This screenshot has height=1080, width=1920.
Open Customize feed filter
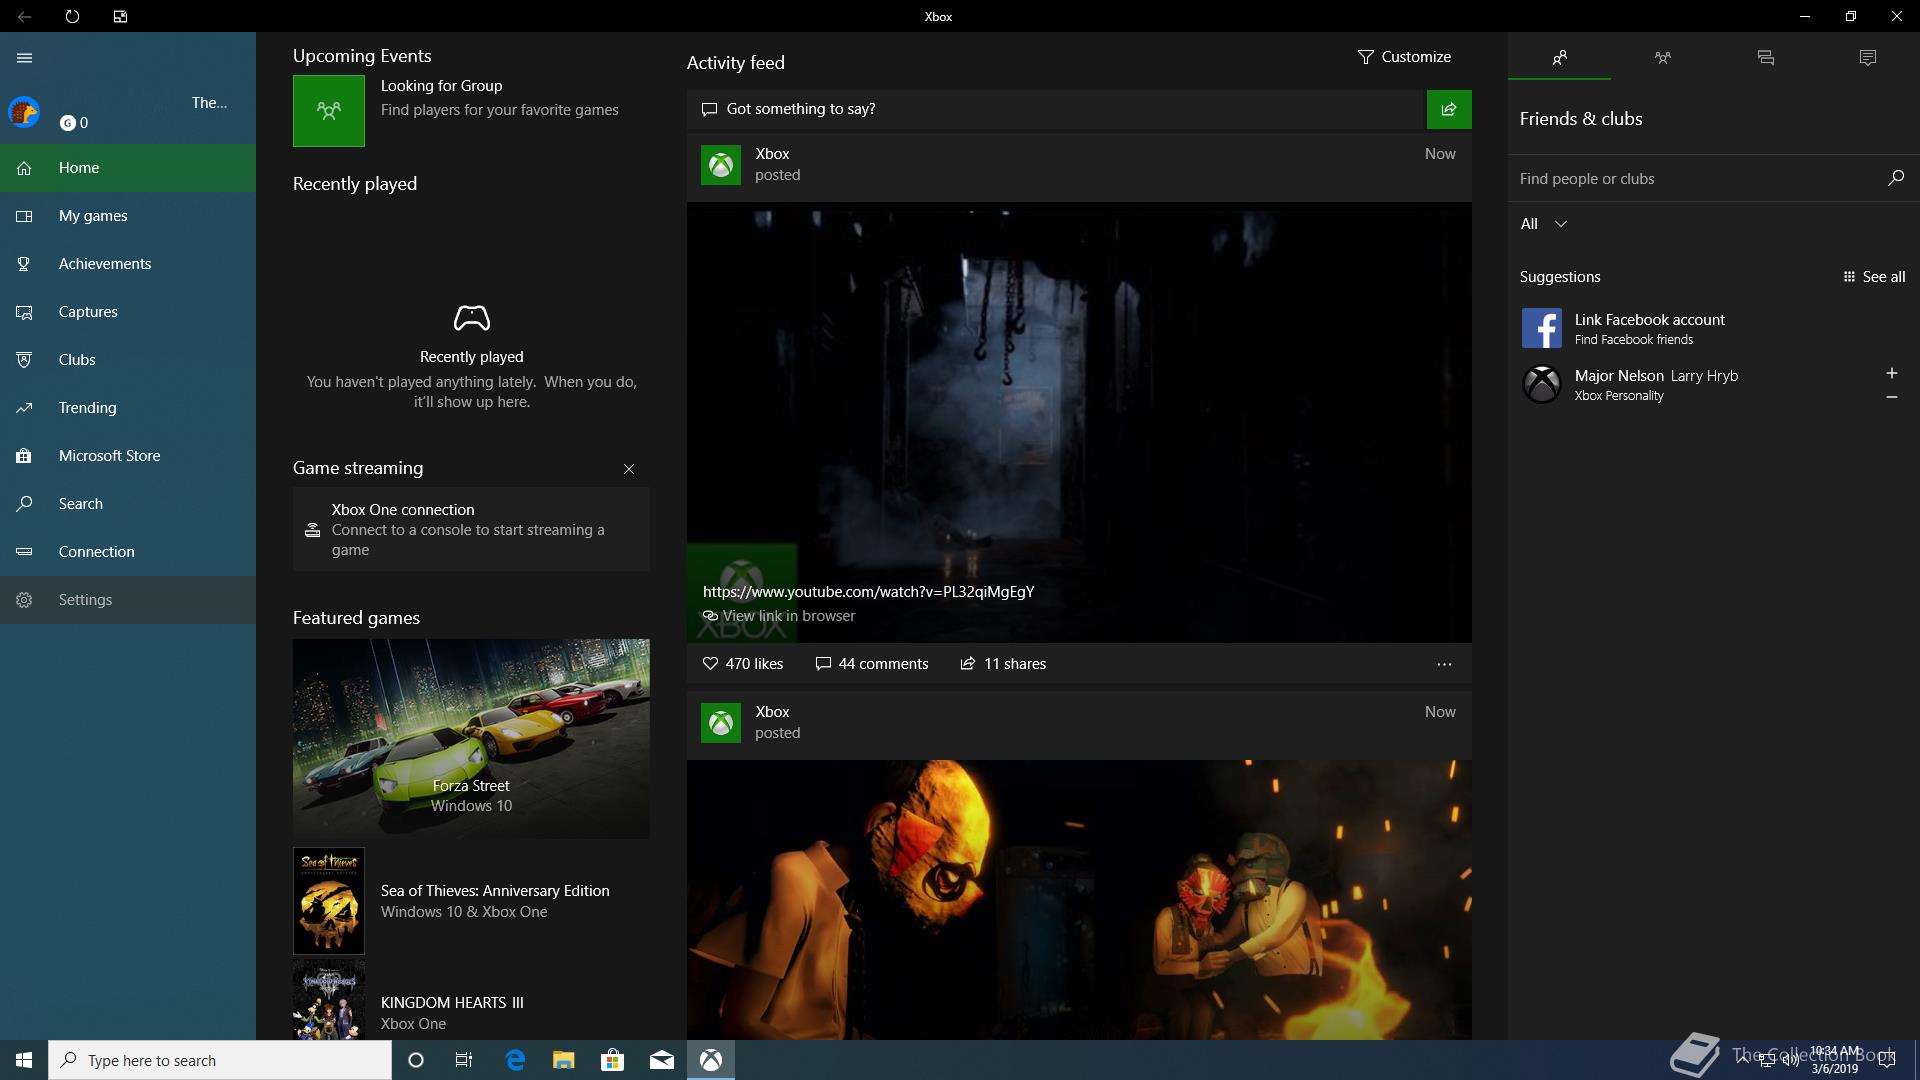1404,57
